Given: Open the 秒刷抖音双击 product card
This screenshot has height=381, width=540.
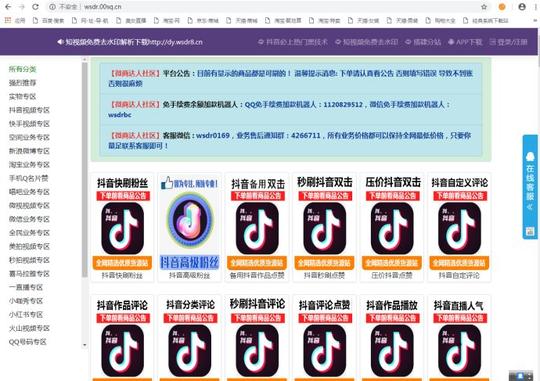Looking at the screenshot, I should coord(324,227).
